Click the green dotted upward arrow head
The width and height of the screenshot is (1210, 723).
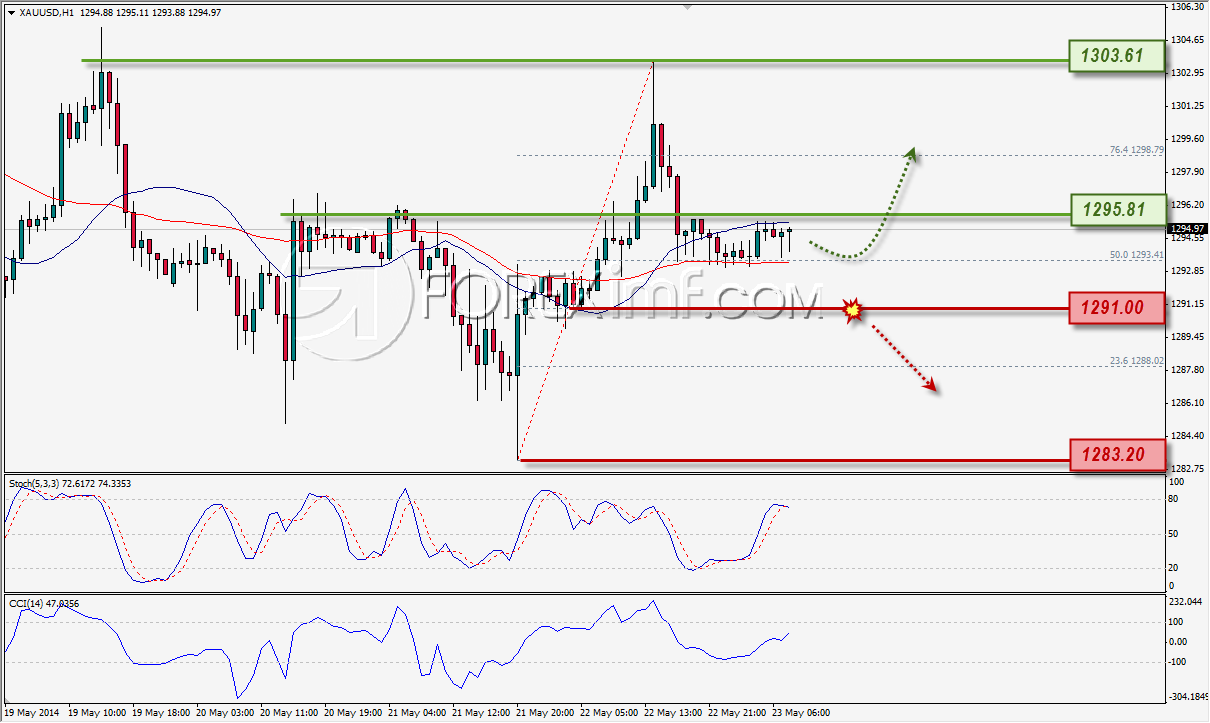[910, 152]
